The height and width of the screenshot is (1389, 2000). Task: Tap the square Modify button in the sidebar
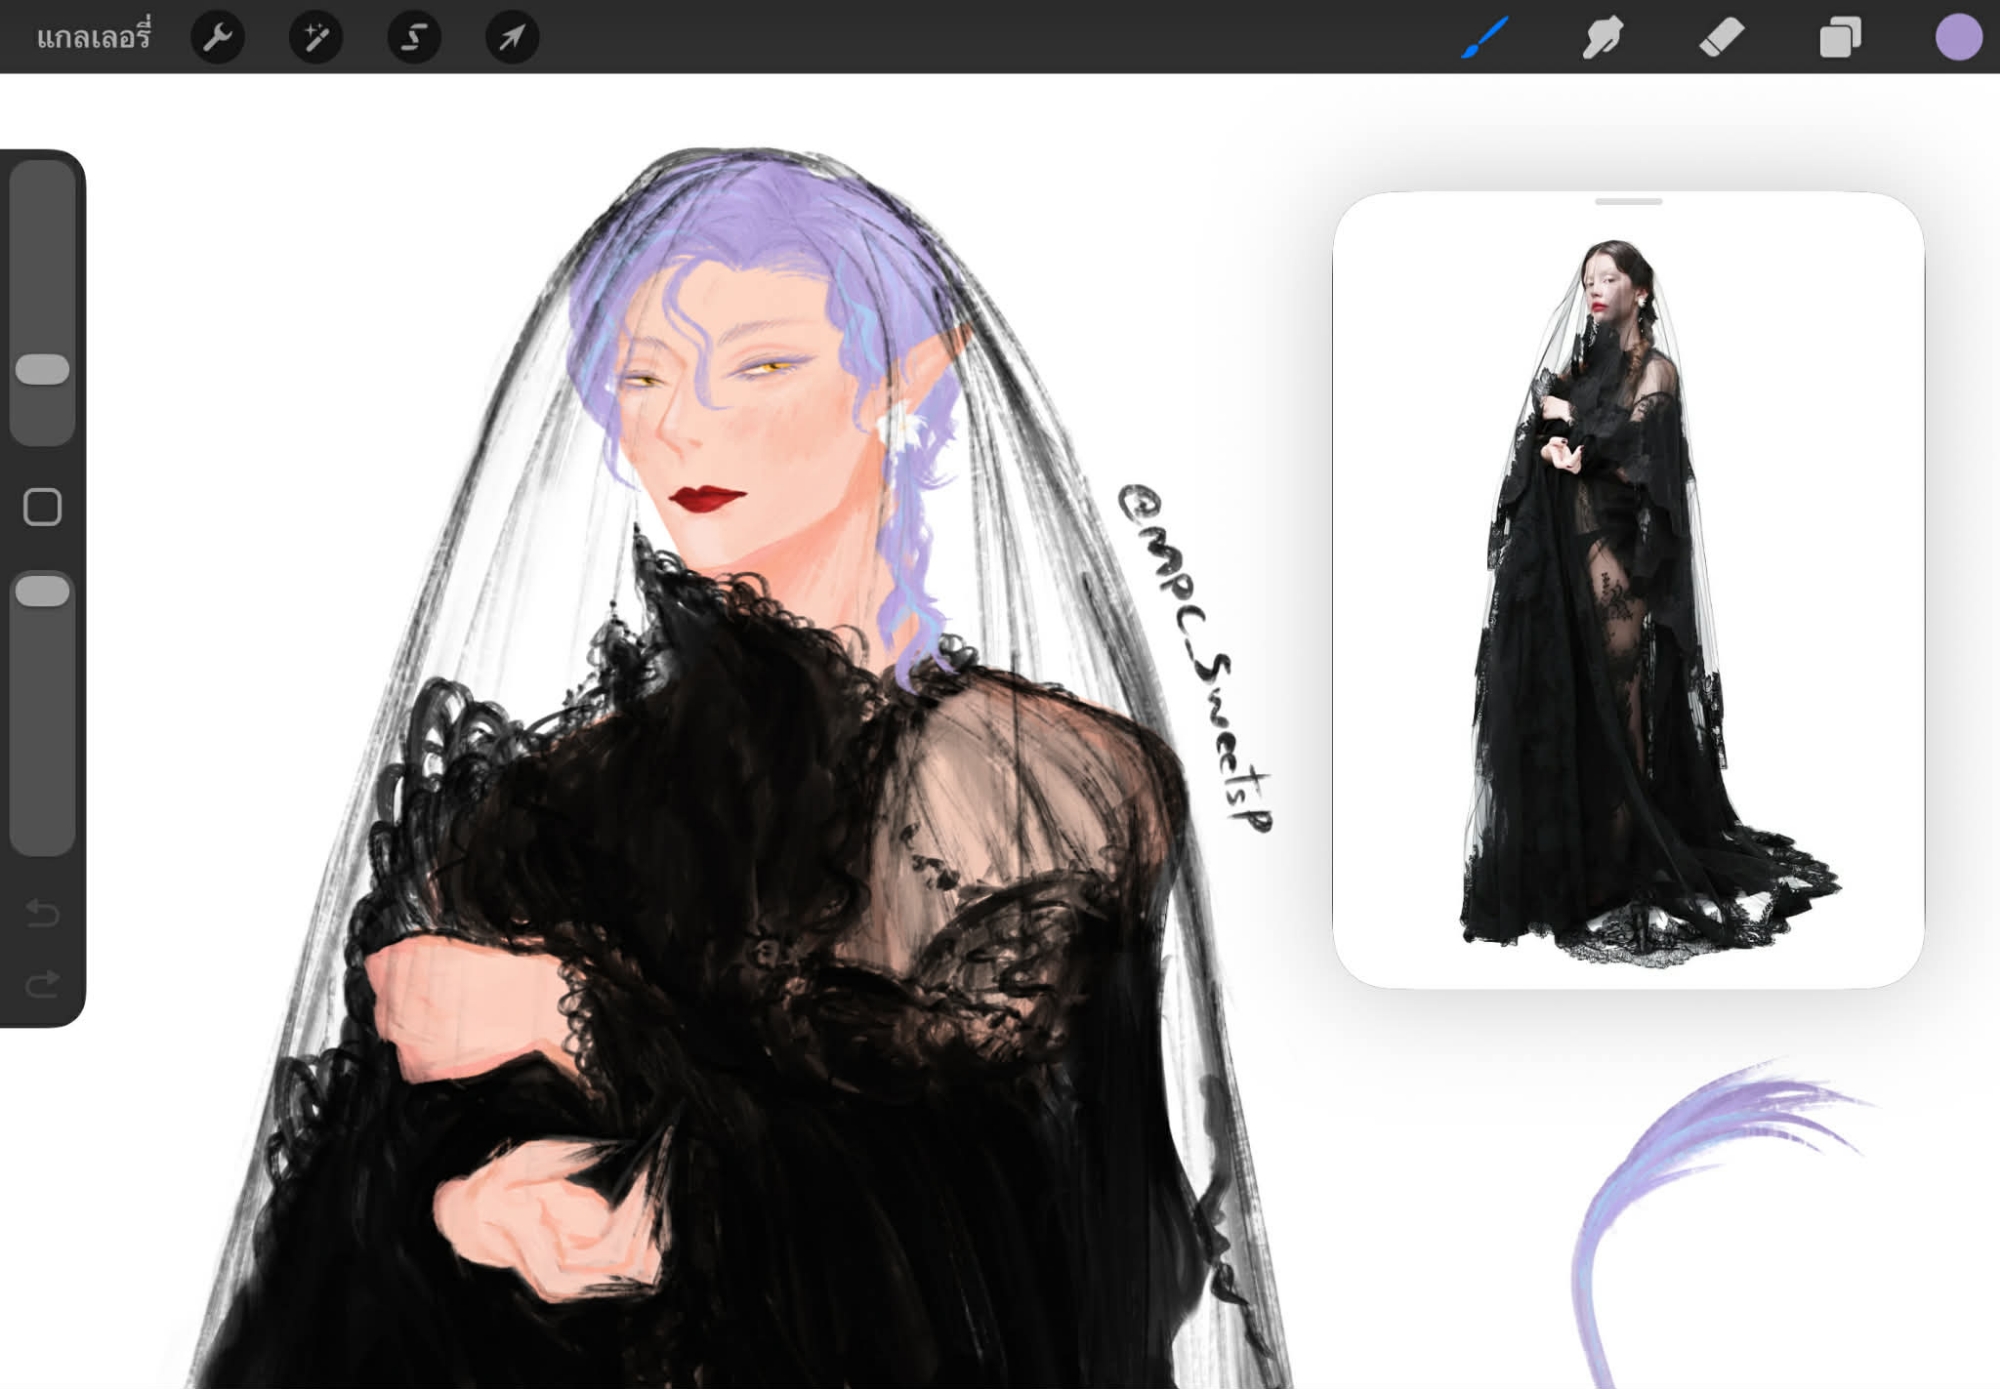click(x=43, y=507)
